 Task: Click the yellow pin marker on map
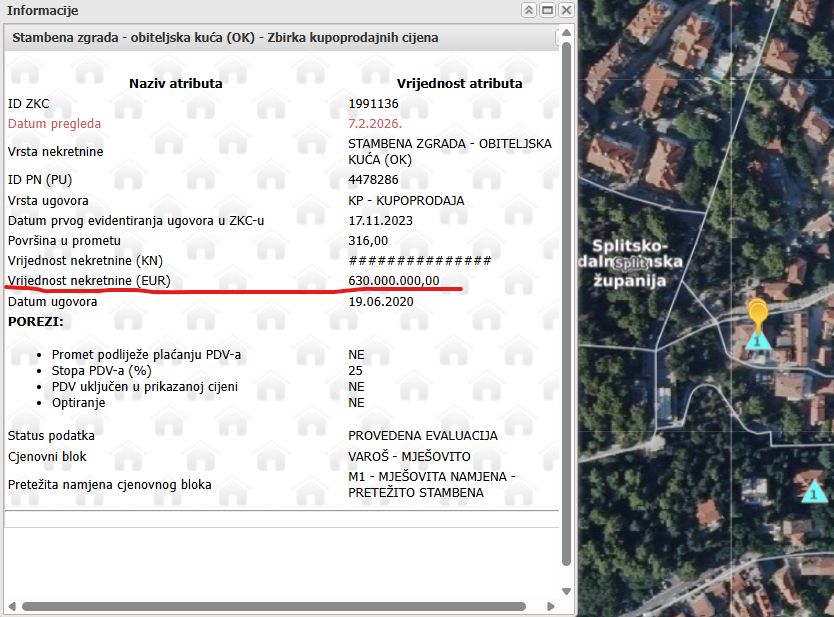(x=758, y=311)
